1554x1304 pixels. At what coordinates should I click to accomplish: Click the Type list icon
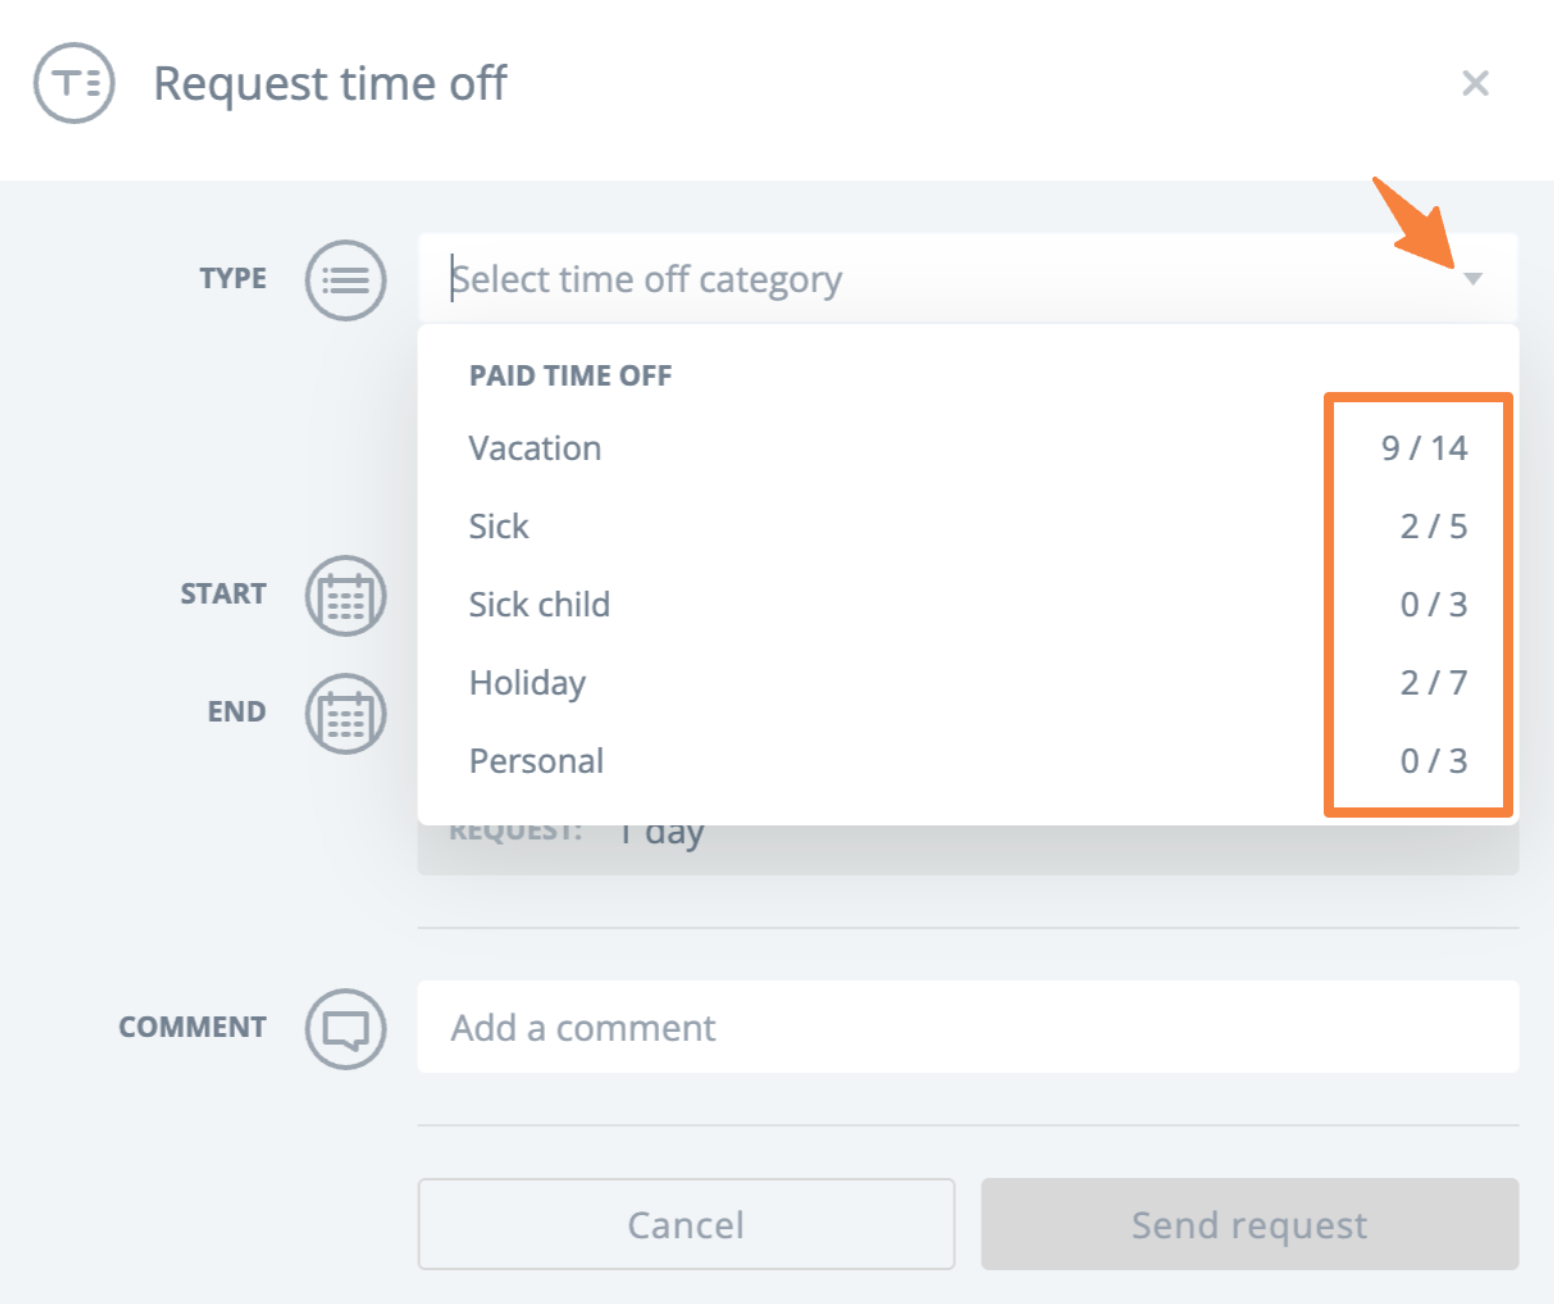(345, 280)
